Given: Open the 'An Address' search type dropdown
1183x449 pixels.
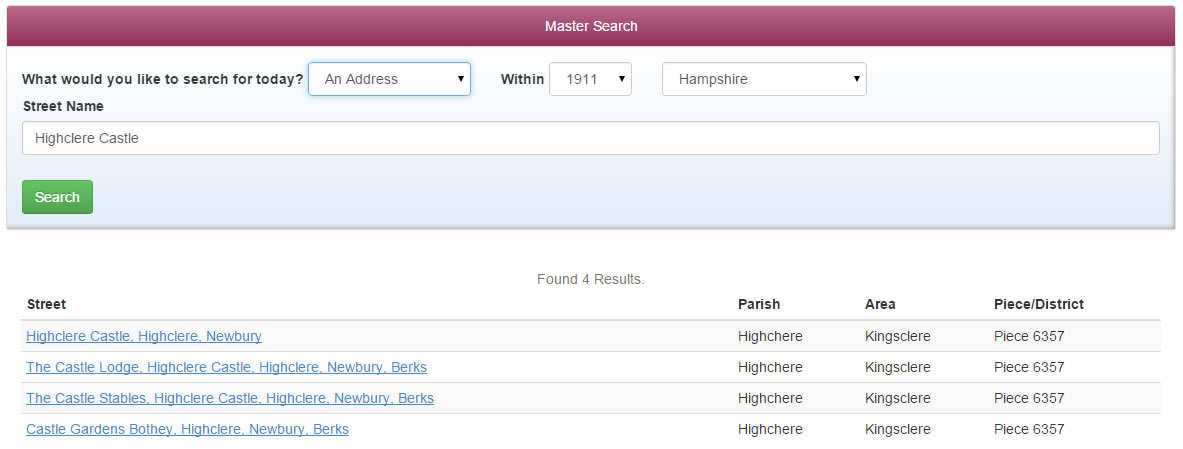Looking at the screenshot, I should (389, 79).
